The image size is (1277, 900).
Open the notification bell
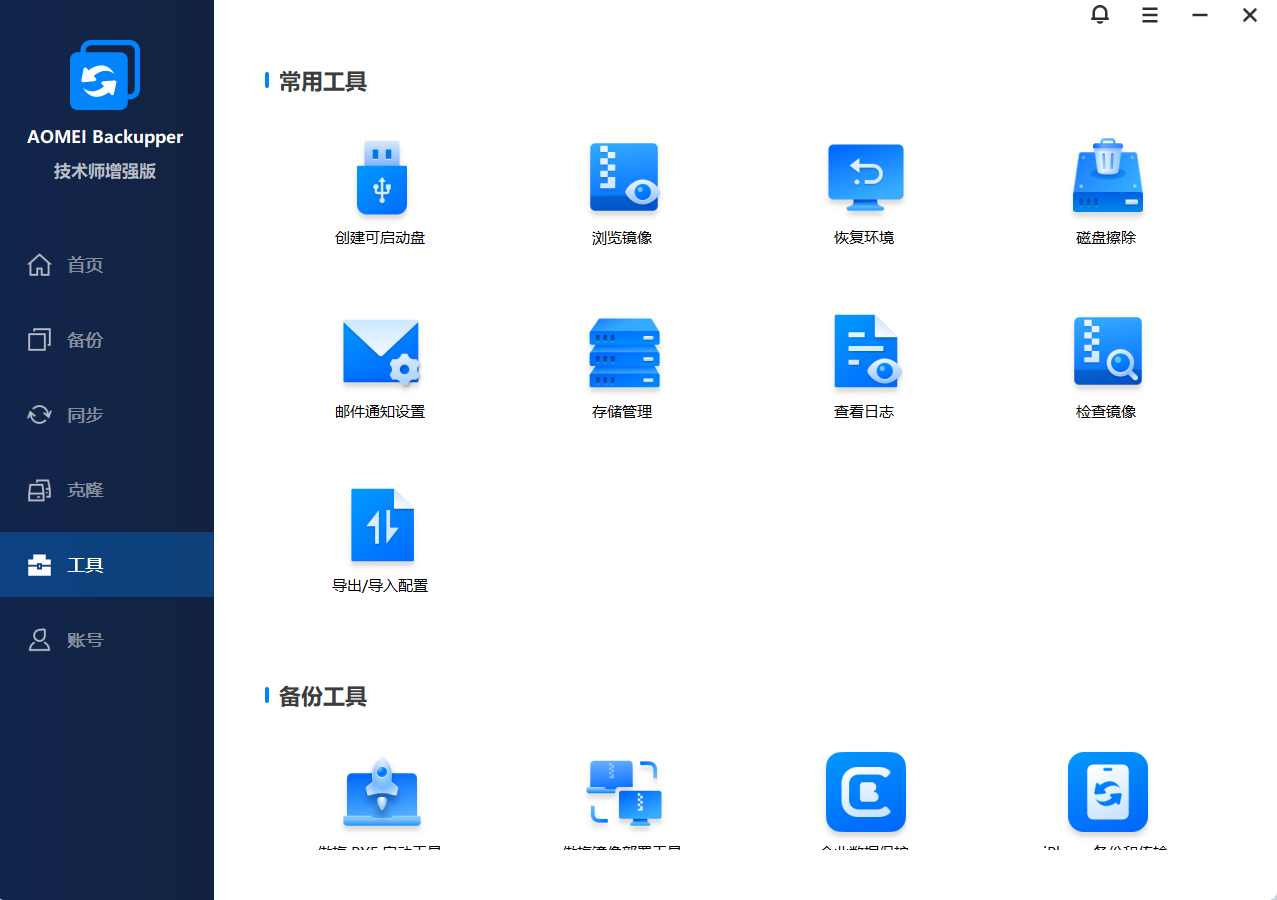coord(1099,15)
